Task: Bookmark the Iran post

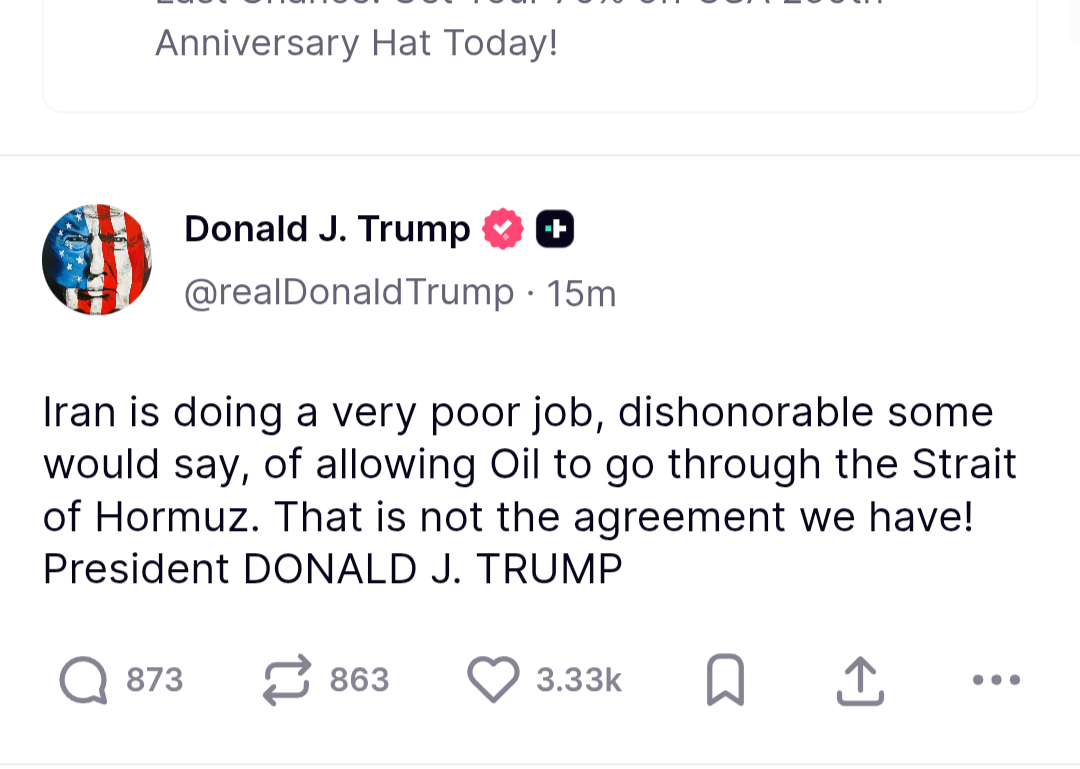Action: [x=725, y=680]
